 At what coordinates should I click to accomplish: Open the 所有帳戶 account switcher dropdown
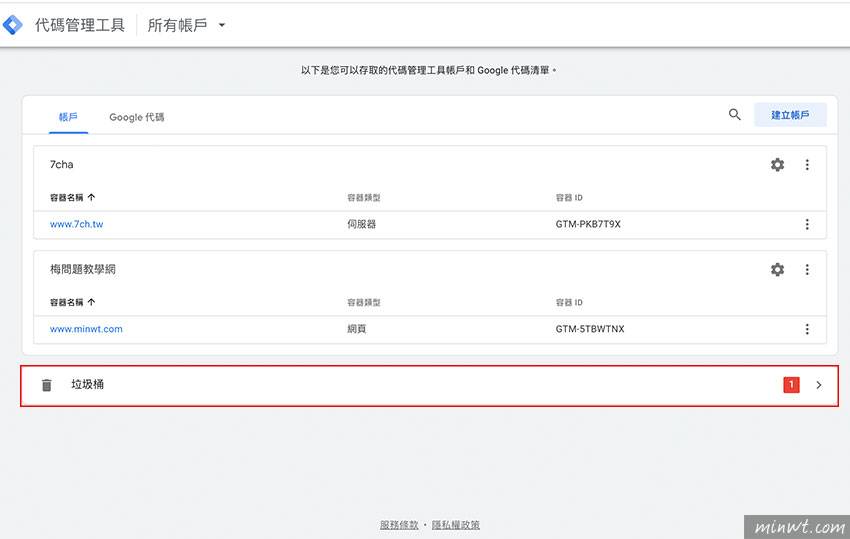186,25
